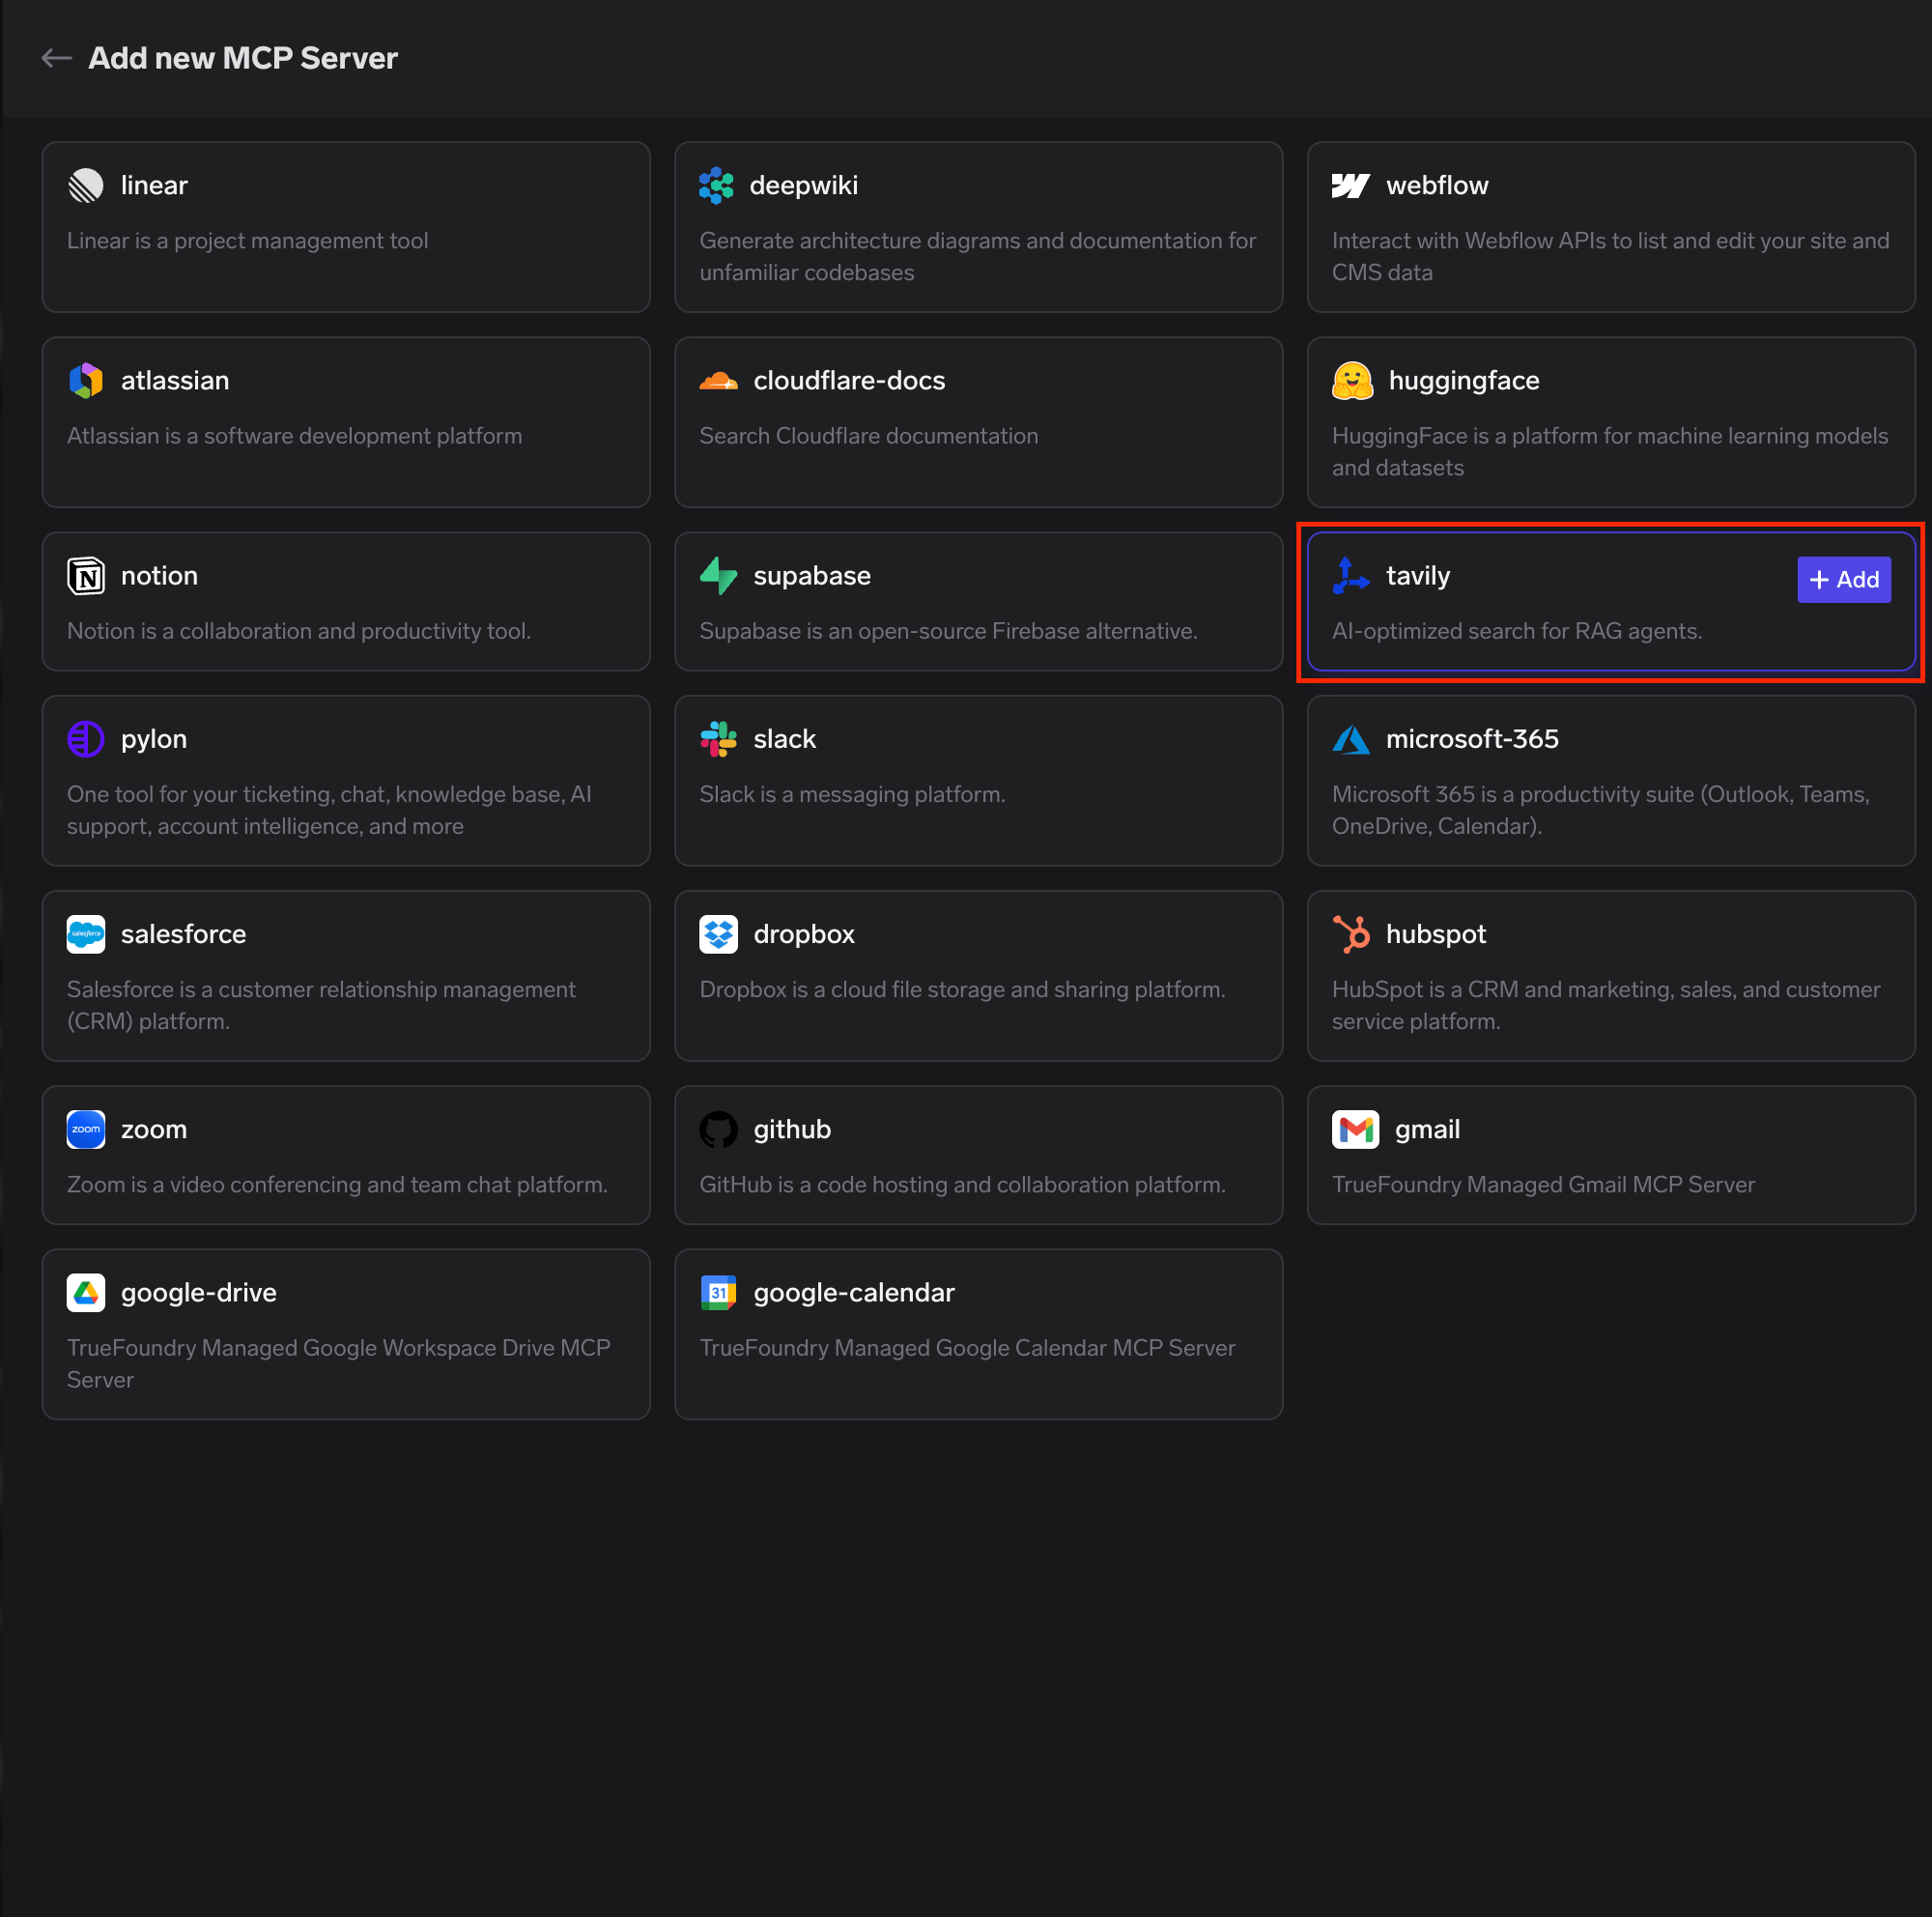1932x1917 pixels.
Task: Click the huggingface emoji icon
Action: (1352, 380)
